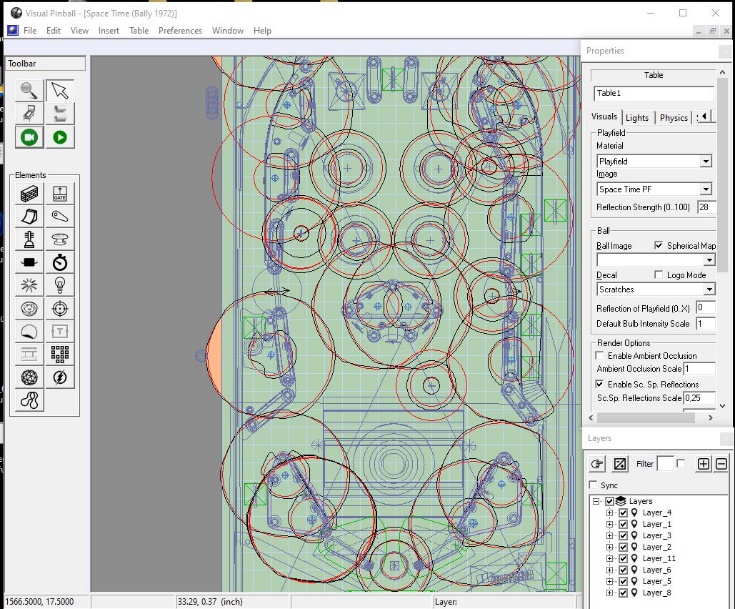The width and height of the screenshot is (735, 609).
Task: Select the Gate element tool
Action: (60, 193)
